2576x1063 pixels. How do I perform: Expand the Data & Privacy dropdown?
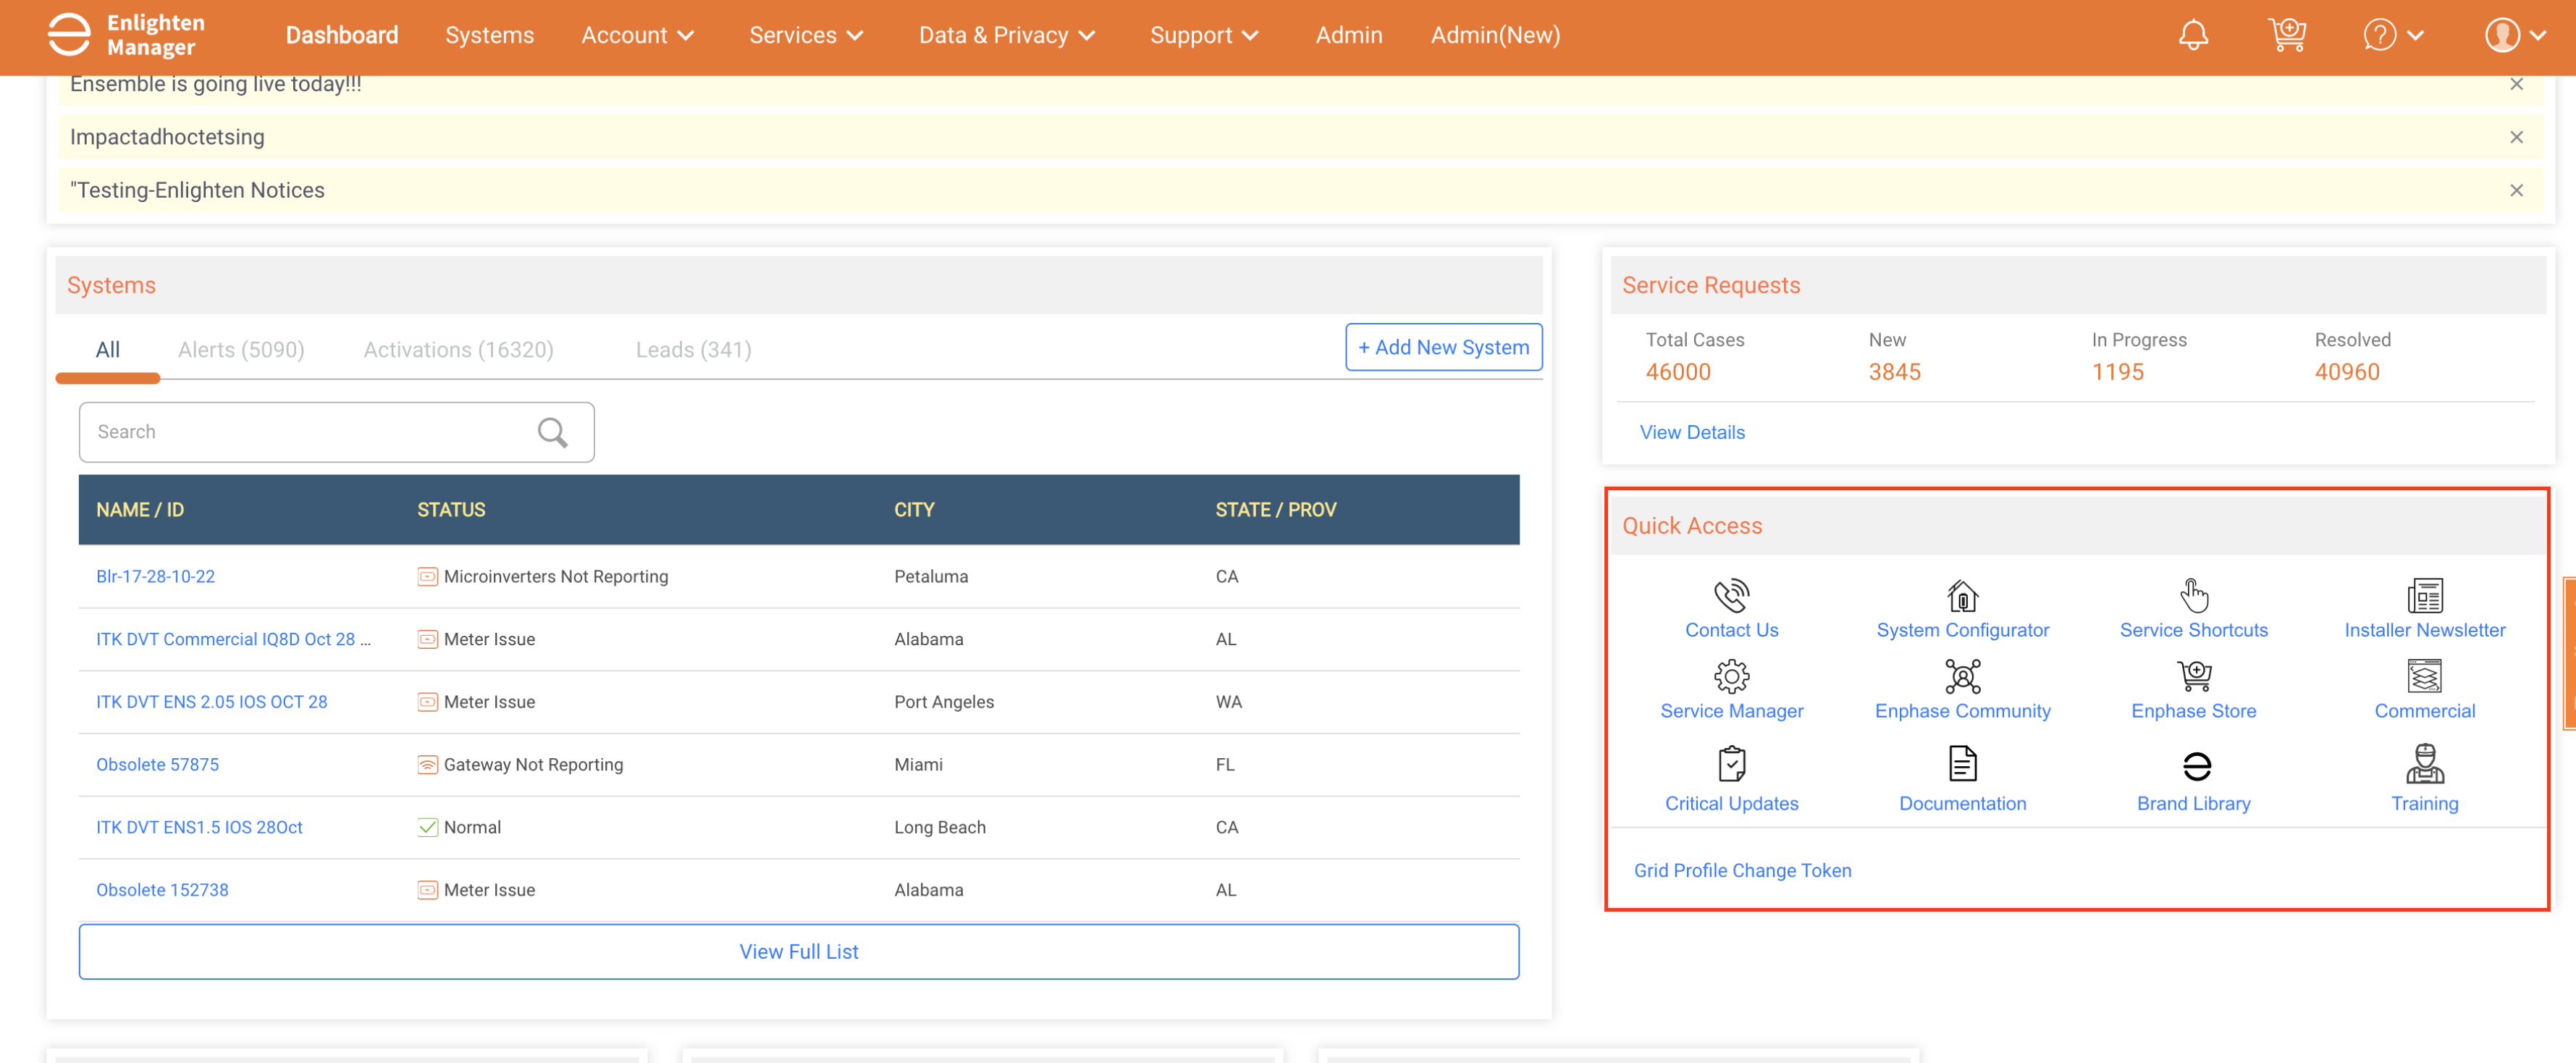[1007, 35]
